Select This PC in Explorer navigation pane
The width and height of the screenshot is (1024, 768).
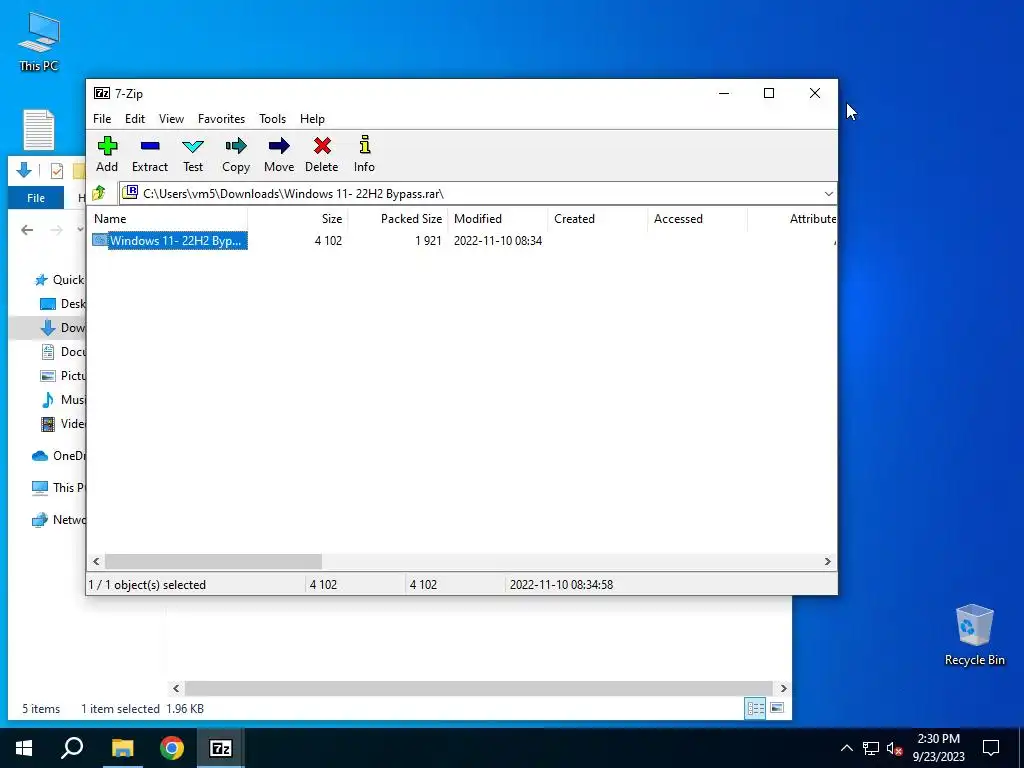[59, 487]
